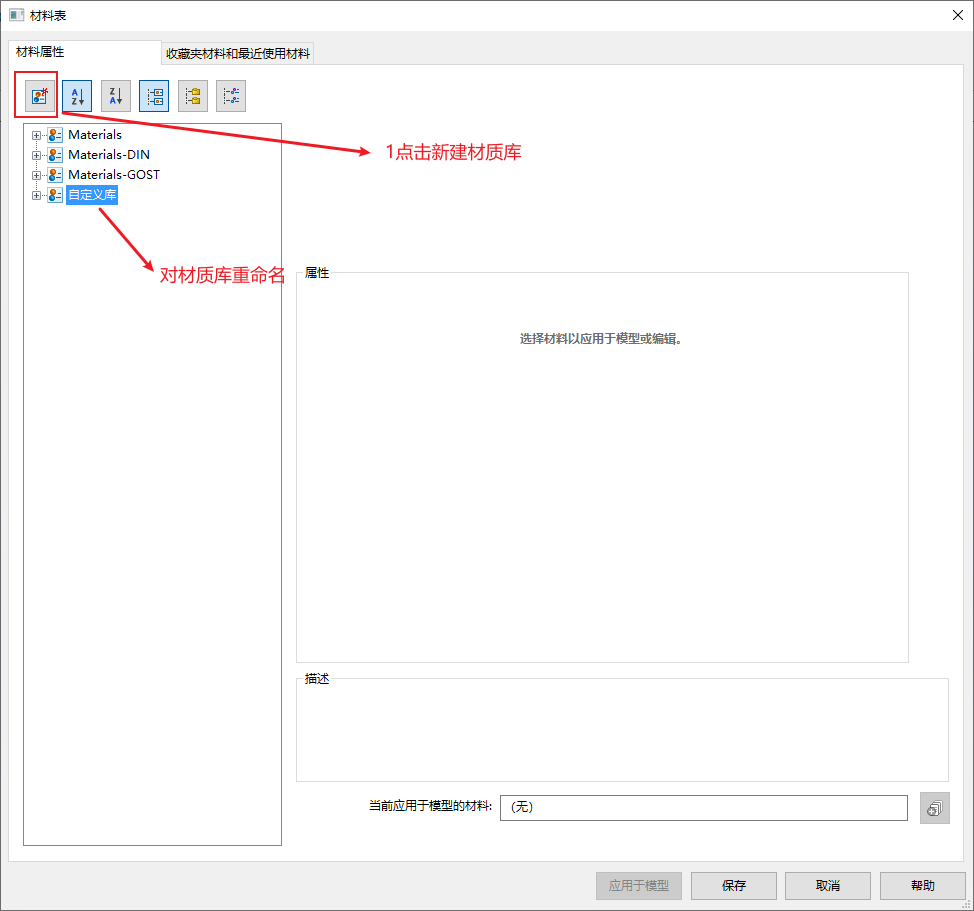The width and height of the screenshot is (974, 911).
Task: Select the 自定义库 tree item
Action: point(92,195)
